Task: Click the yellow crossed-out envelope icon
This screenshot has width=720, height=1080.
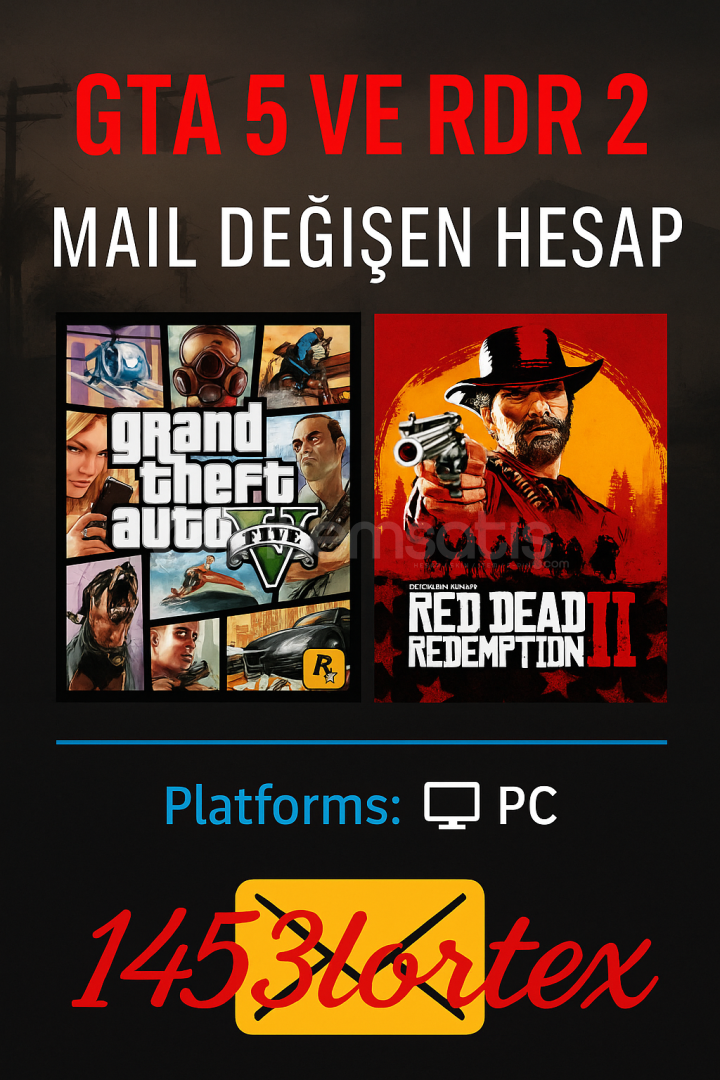Action: coord(360,956)
